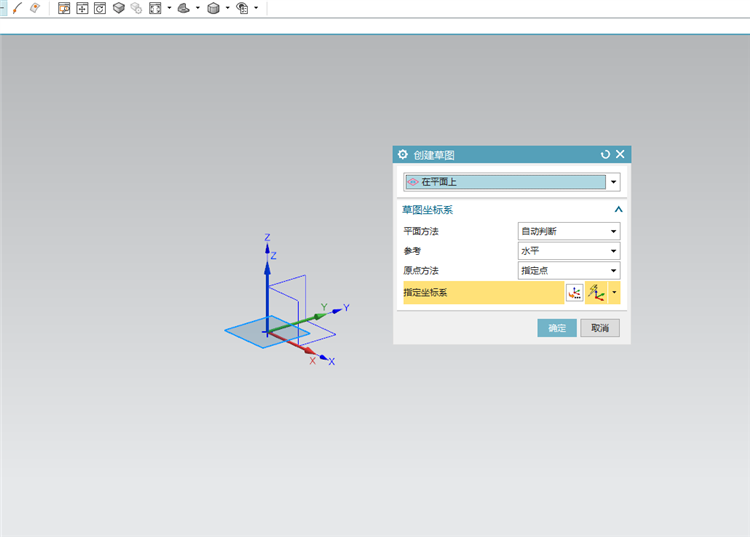Click the solid box shaded view icon
Viewport: 750px width, 537px height.
(119, 8)
